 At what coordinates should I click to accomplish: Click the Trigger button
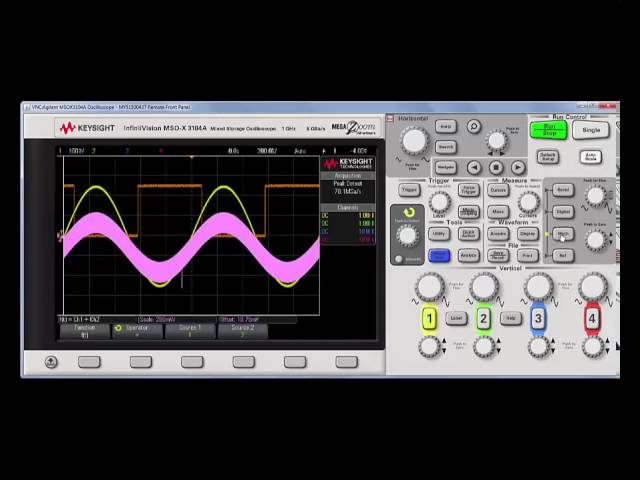click(x=409, y=190)
